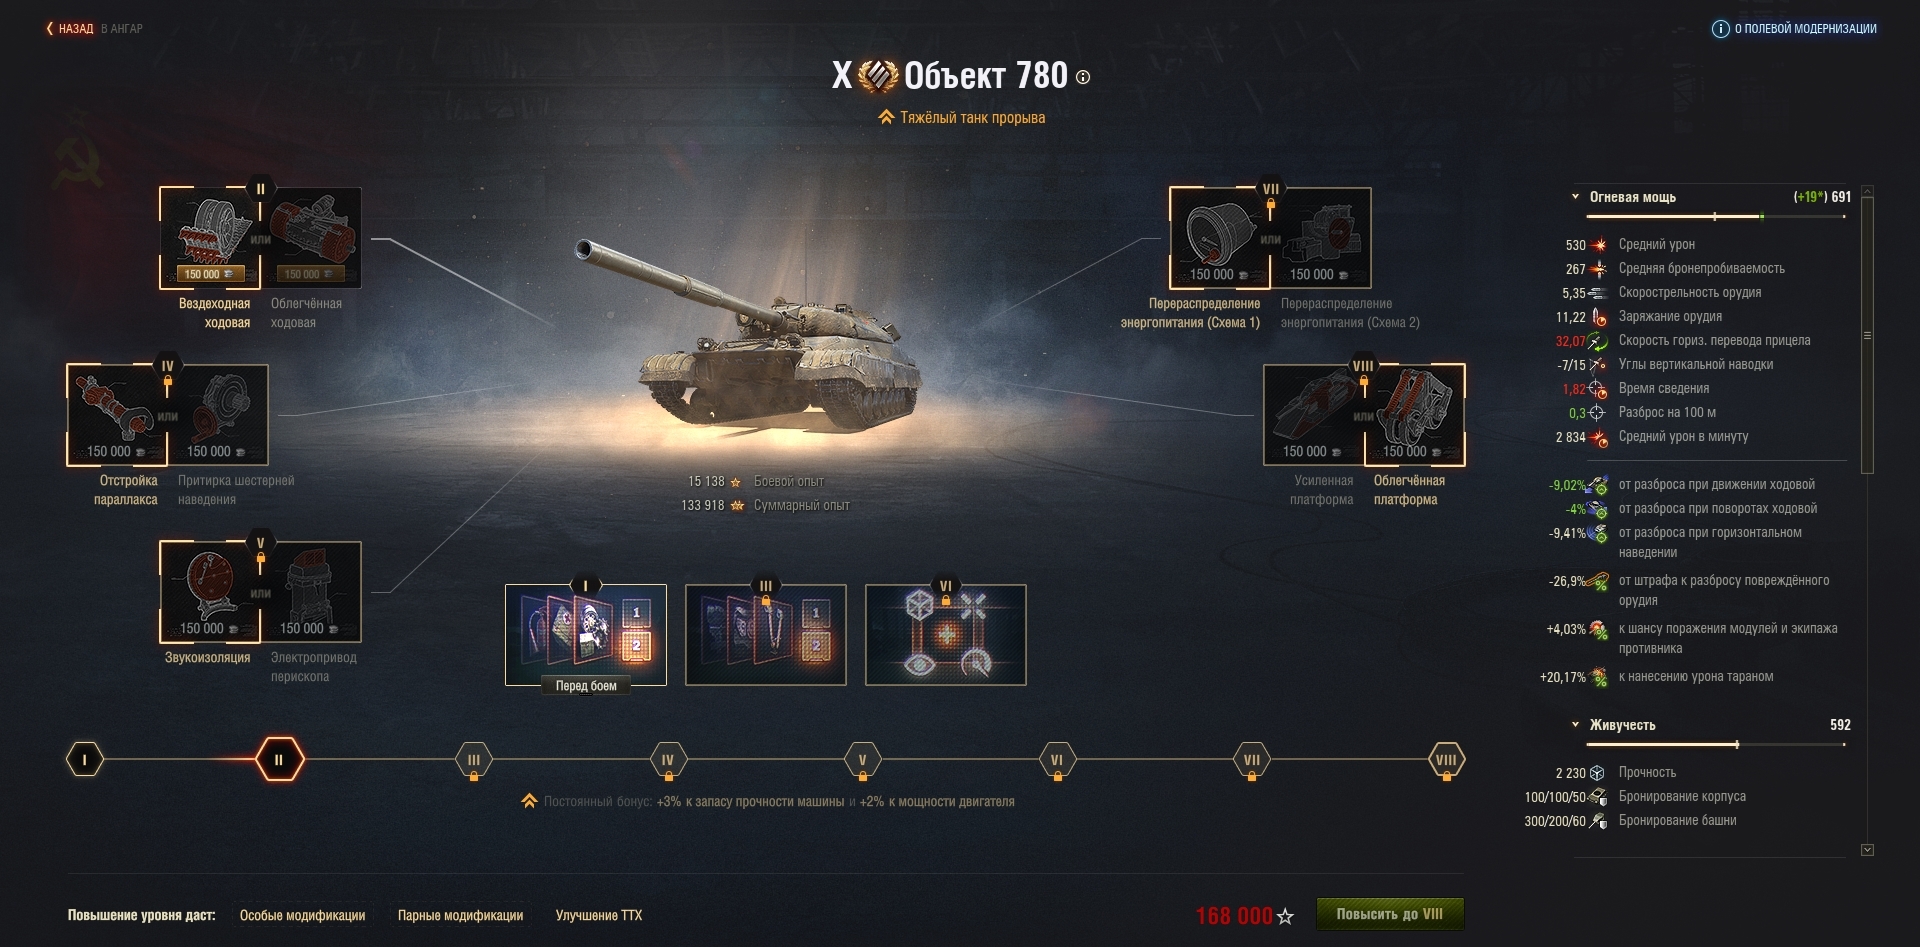The height and width of the screenshot is (947, 1920).
Task: Click Повысить до VIII button
Action: (x=1390, y=914)
